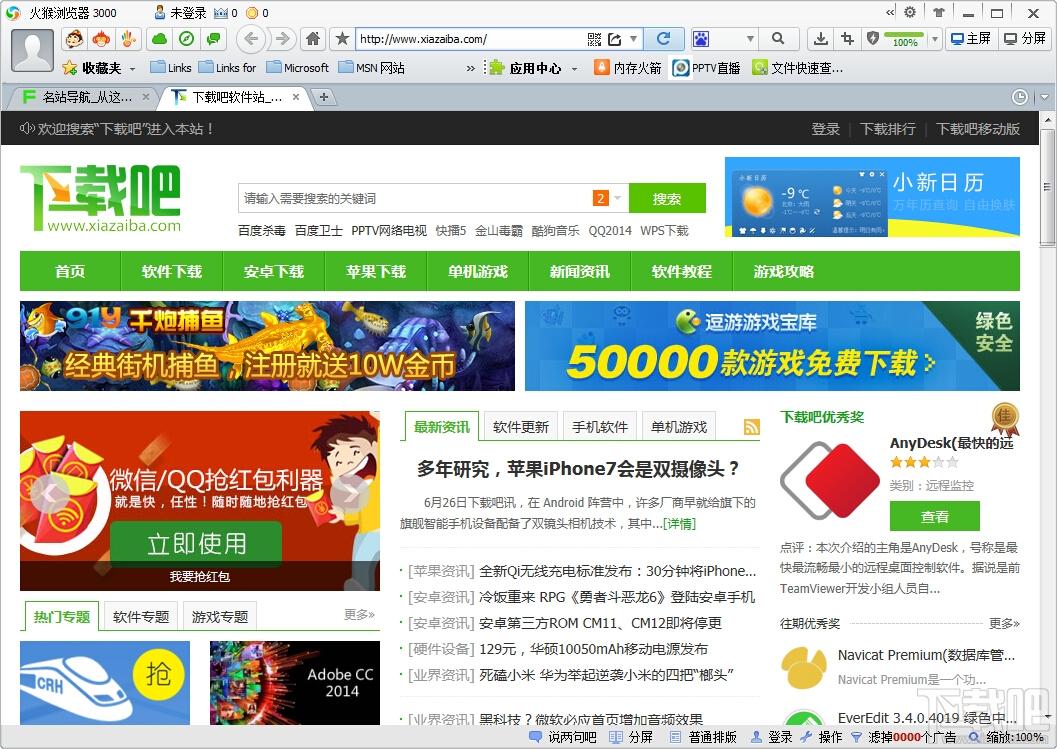
Task: Click the colorful hand toolbar icon
Action: pyautogui.click(x=127, y=39)
